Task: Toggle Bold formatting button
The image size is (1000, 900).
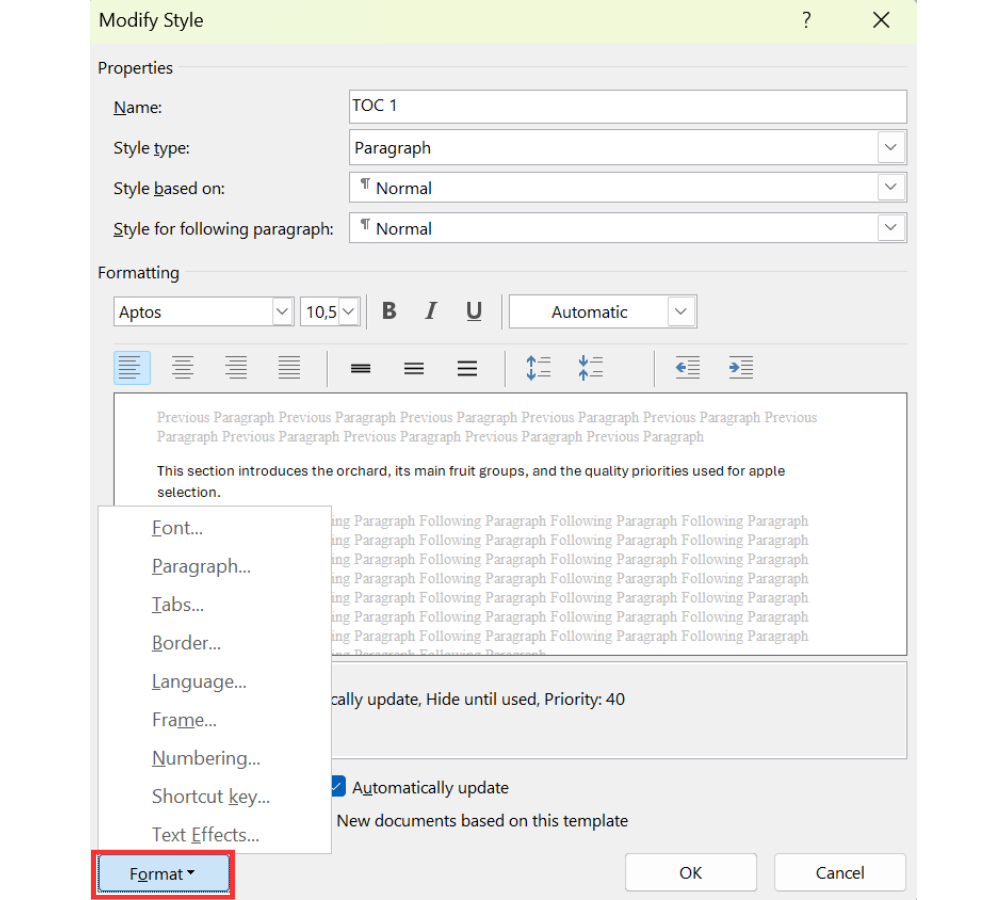Action: tap(389, 311)
